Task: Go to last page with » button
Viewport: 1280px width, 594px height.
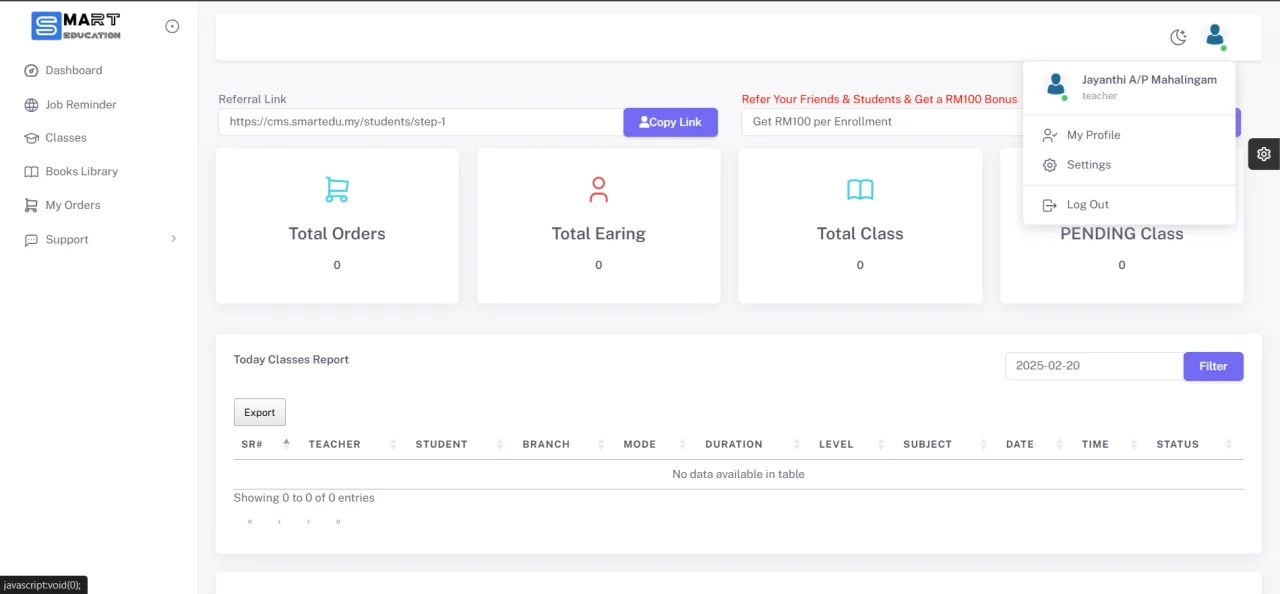Action: pos(338,522)
